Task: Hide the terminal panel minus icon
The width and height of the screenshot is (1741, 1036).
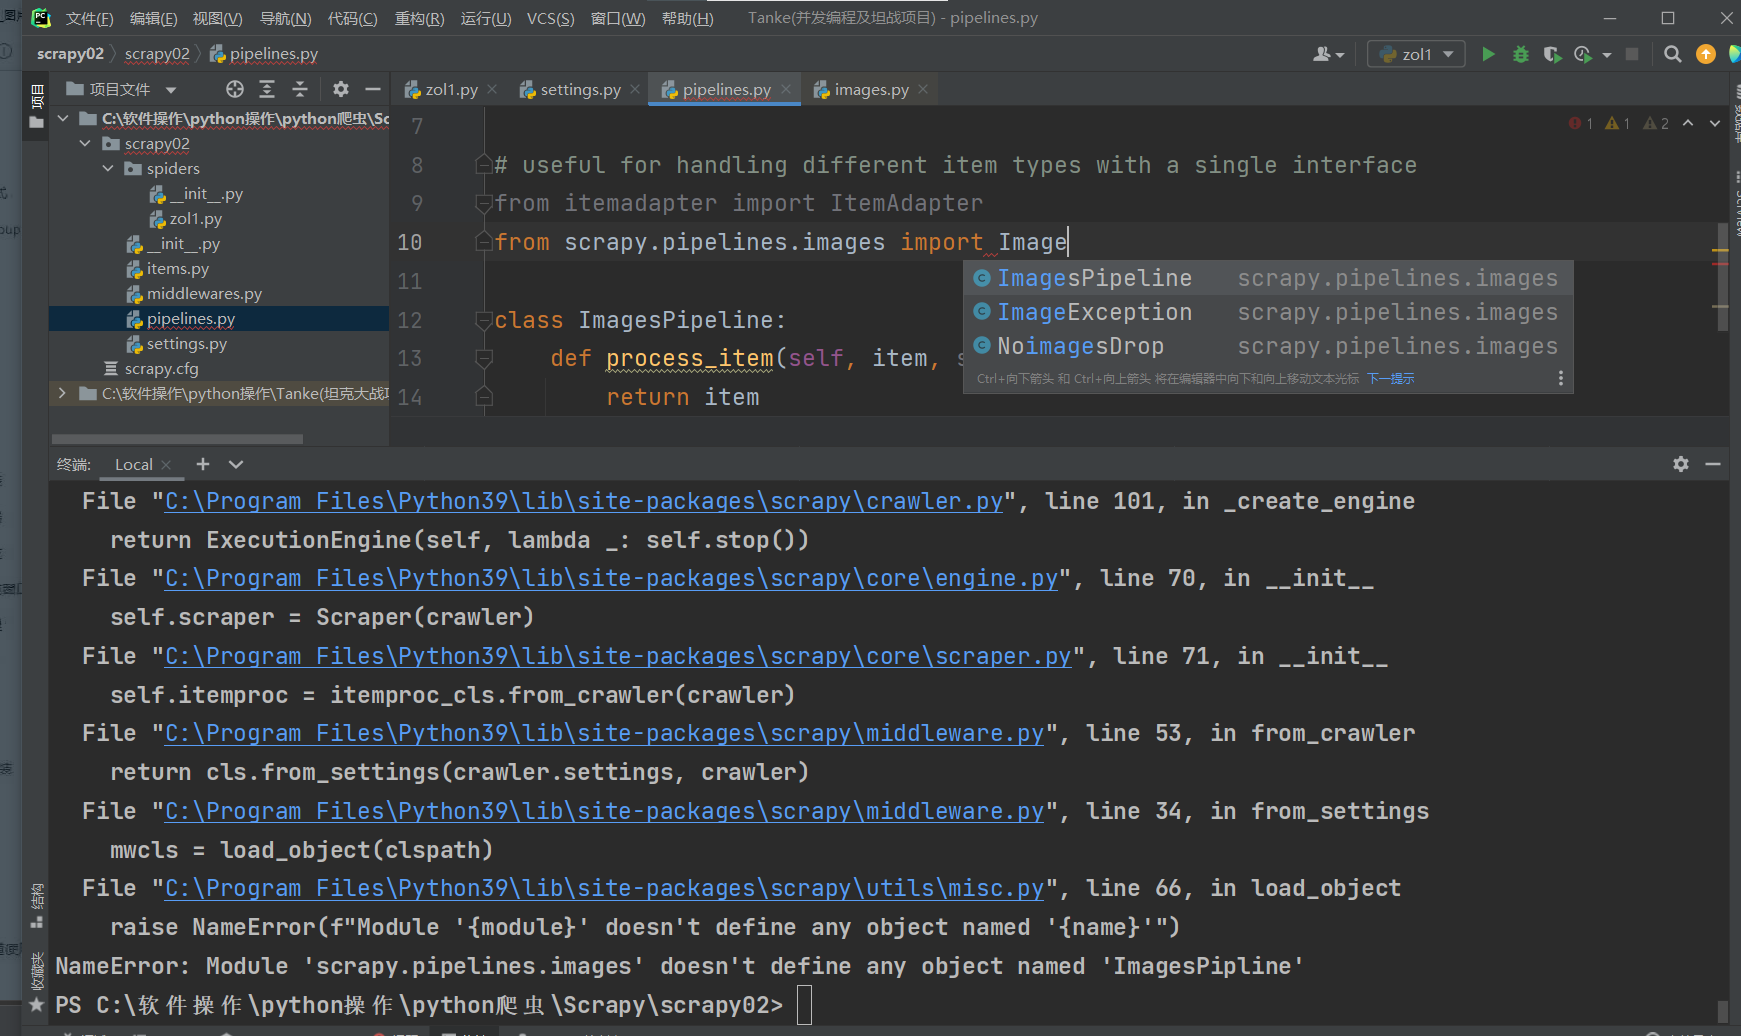Action: click(x=1713, y=464)
